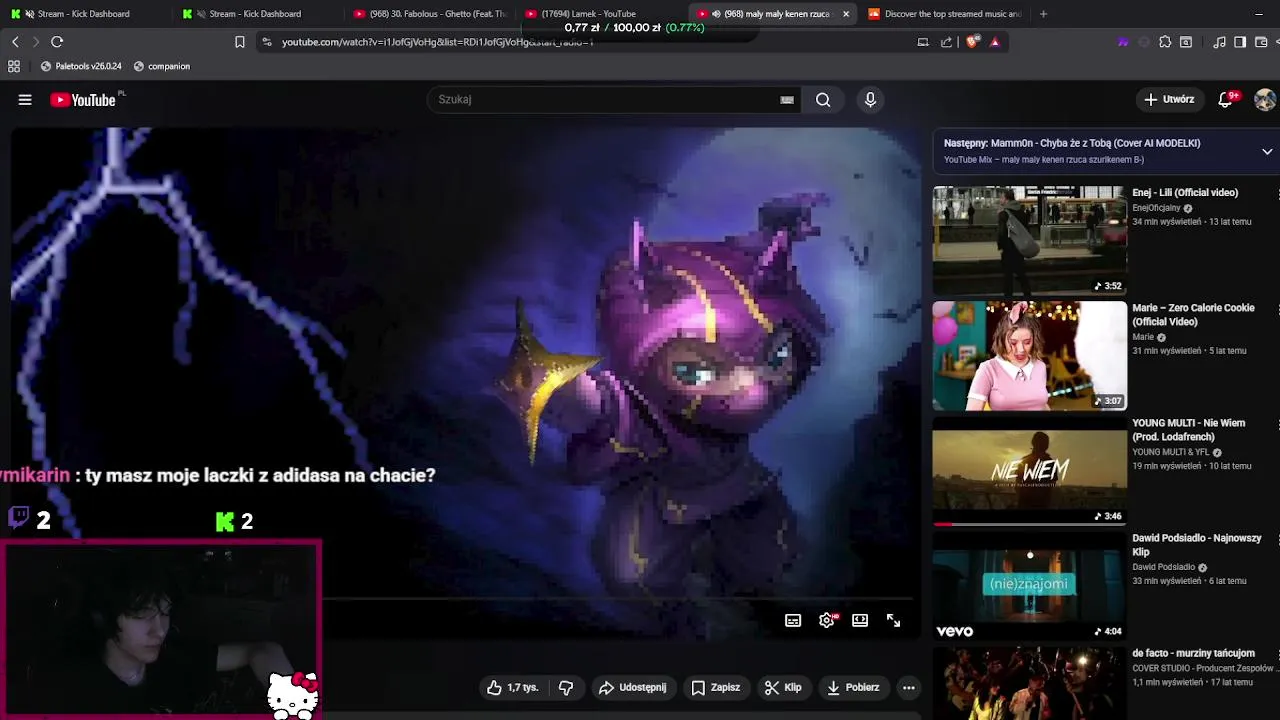Open browser extensions puzzle icon
Viewport: 1280px width, 720px height.
(x=1165, y=42)
